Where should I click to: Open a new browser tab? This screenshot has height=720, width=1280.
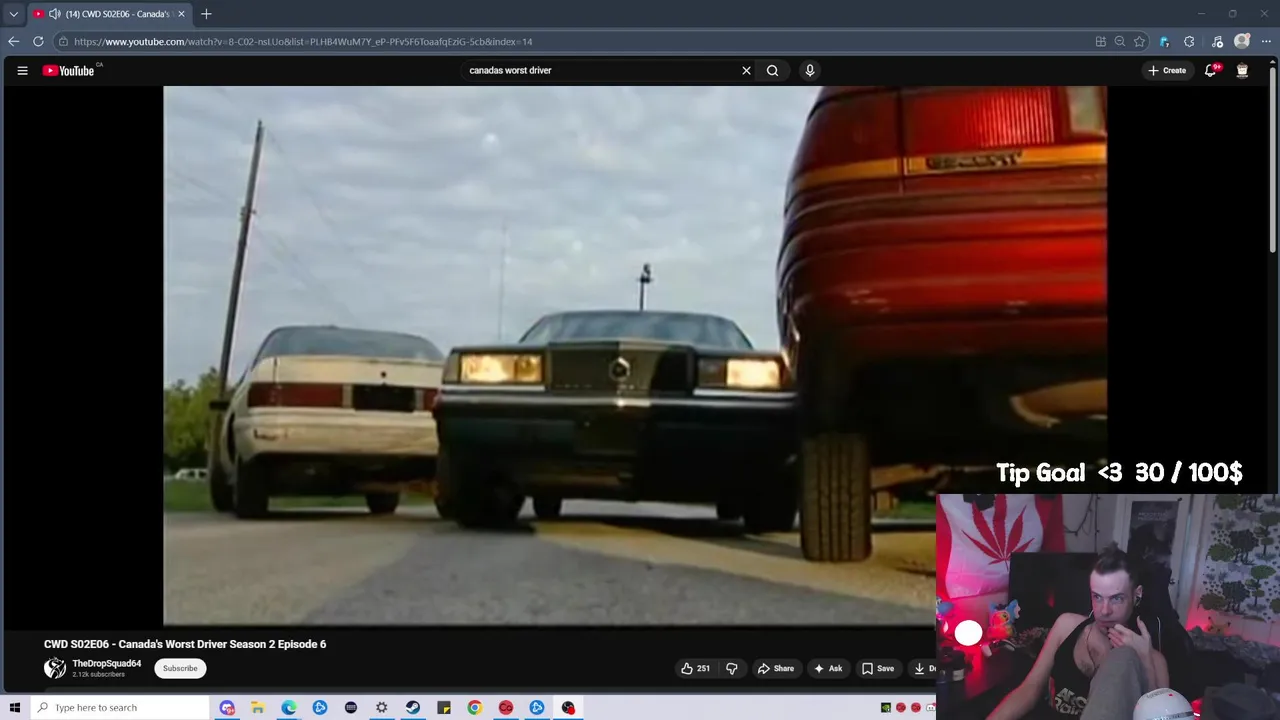(206, 14)
